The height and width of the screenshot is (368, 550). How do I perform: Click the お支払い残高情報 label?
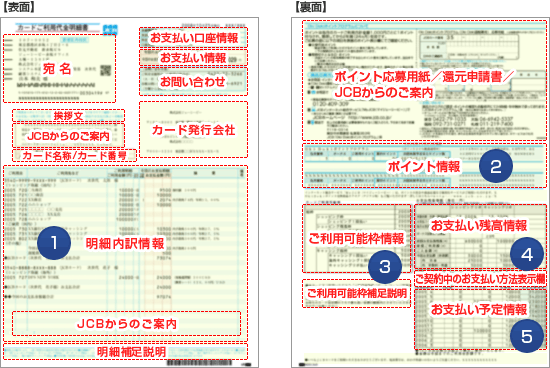[479, 226]
